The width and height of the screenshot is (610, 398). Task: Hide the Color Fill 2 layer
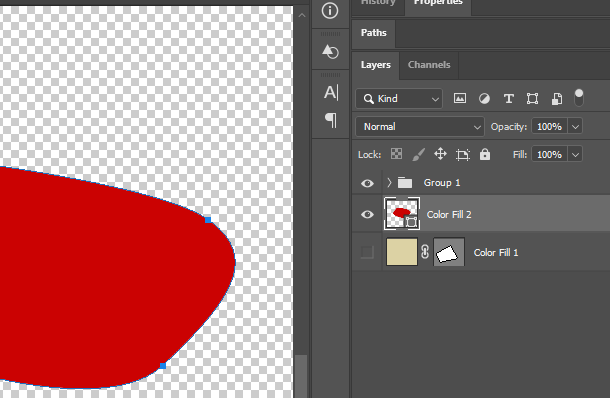click(367, 214)
